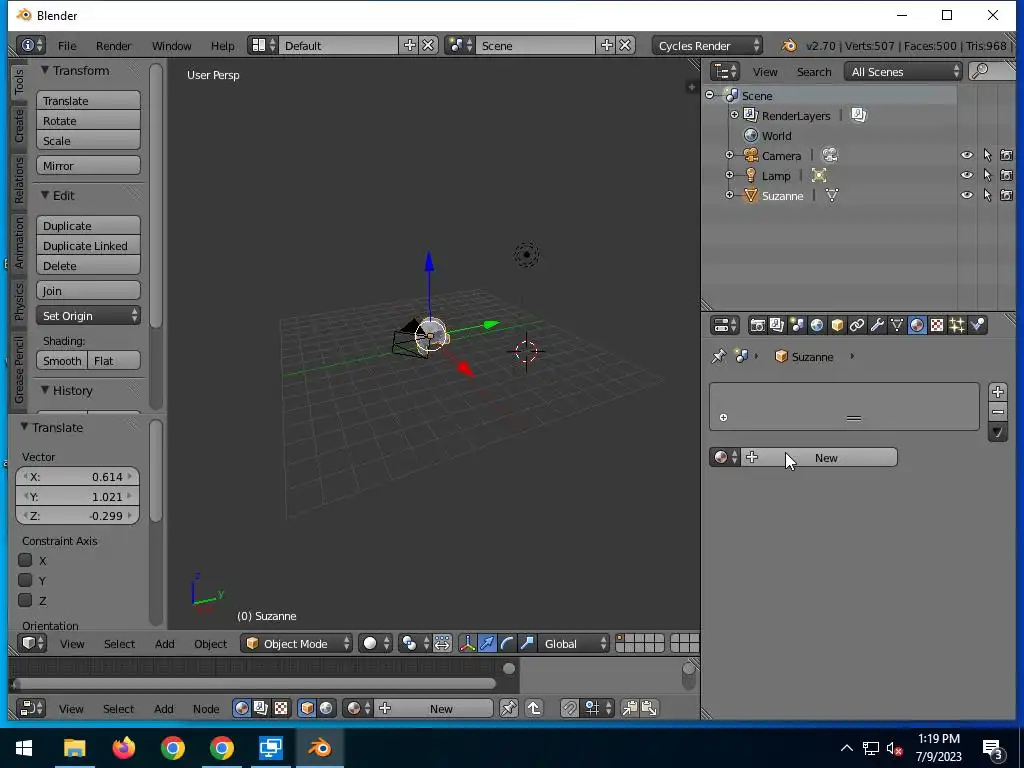Switch to the Physics tab in tool shelf
Image resolution: width=1024 pixels, height=768 pixels.
(x=18, y=302)
